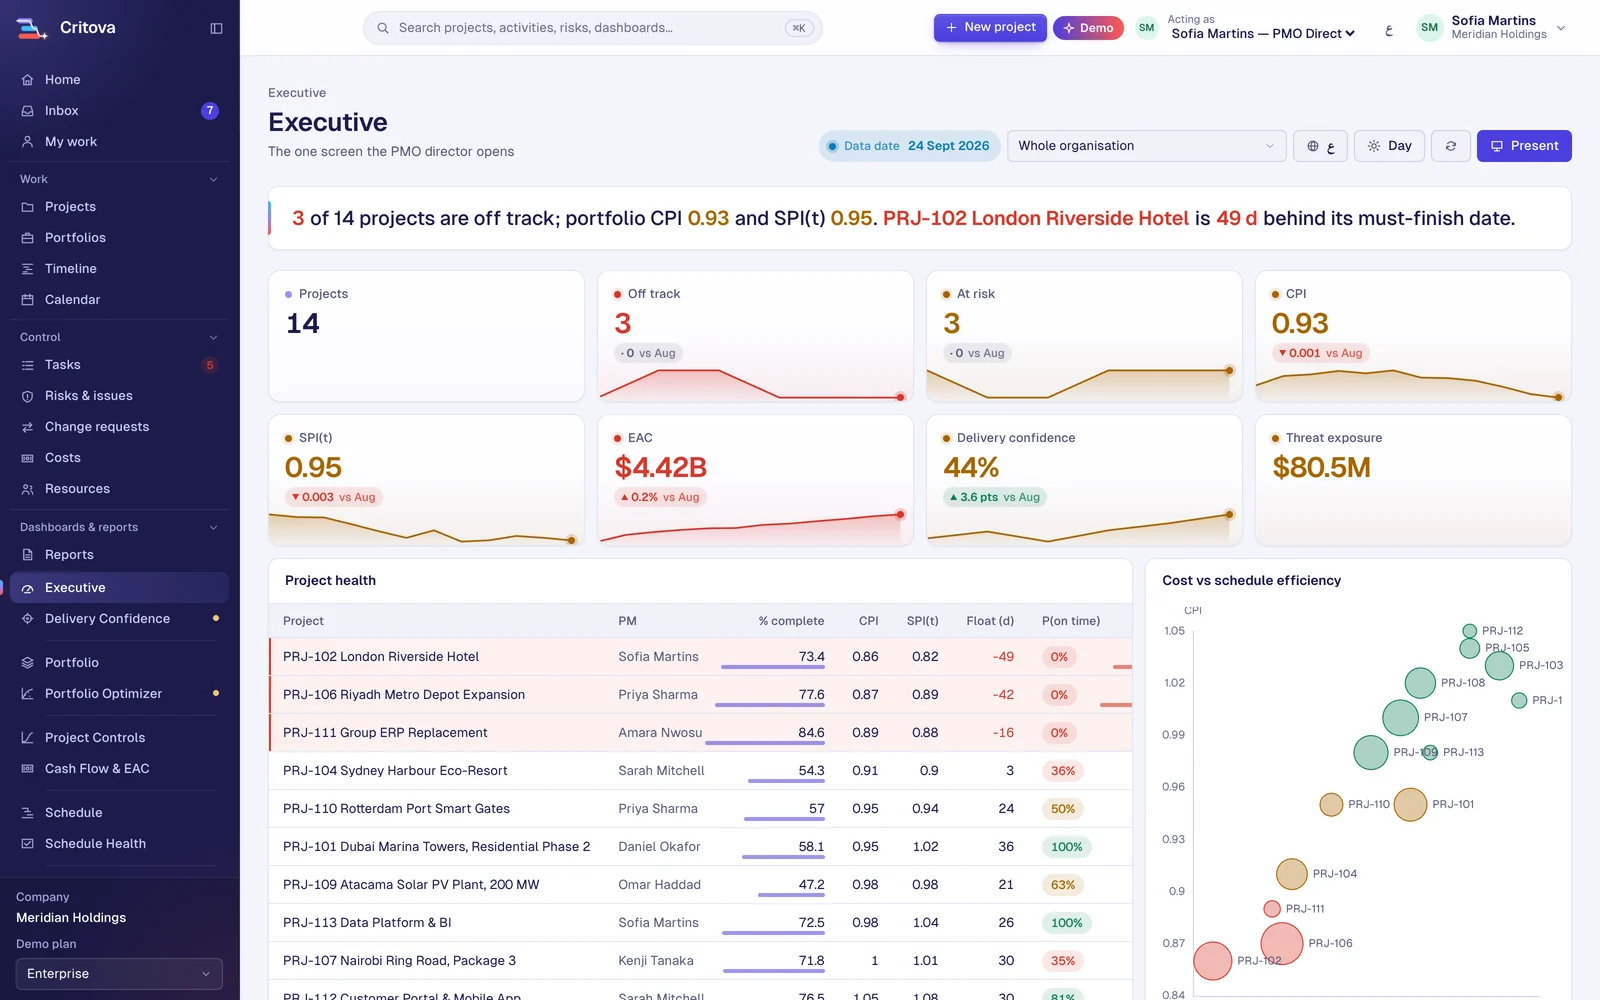Toggle the Demo mode button
The width and height of the screenshot is (1600, 1000).
point(1088,28)
